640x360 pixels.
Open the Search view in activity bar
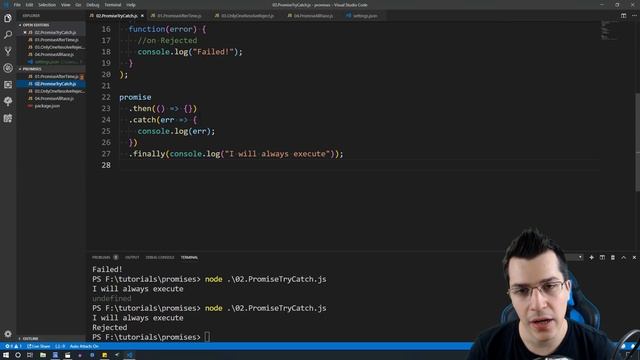pos(8,35)
